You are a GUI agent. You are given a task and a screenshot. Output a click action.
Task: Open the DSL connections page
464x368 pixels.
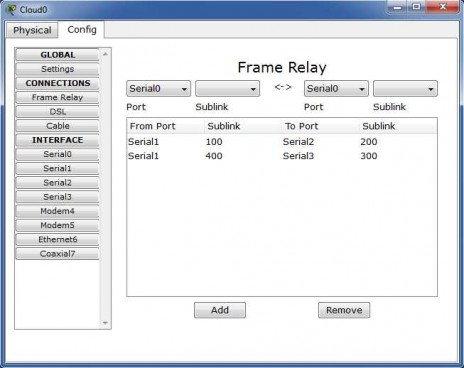(x=57, y=112)
